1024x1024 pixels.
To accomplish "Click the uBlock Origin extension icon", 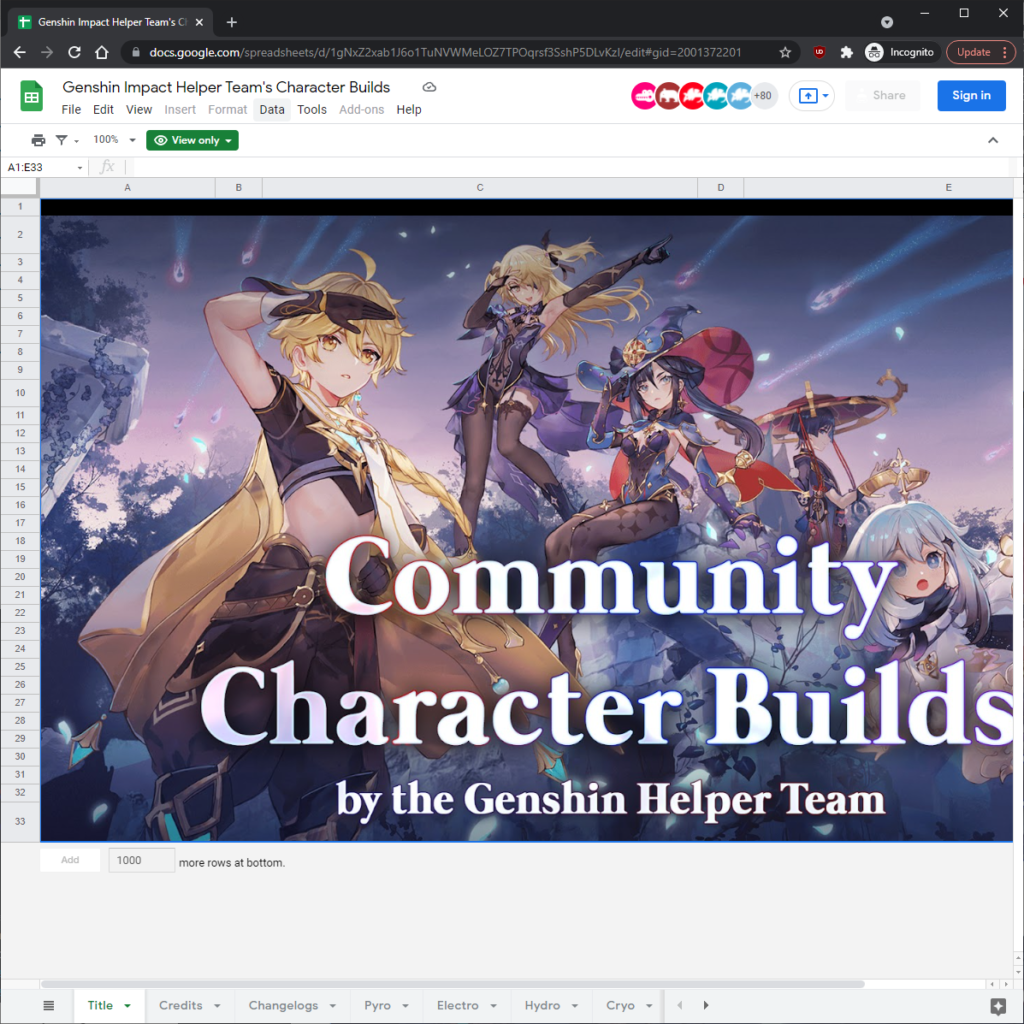I will pos(818,52).
